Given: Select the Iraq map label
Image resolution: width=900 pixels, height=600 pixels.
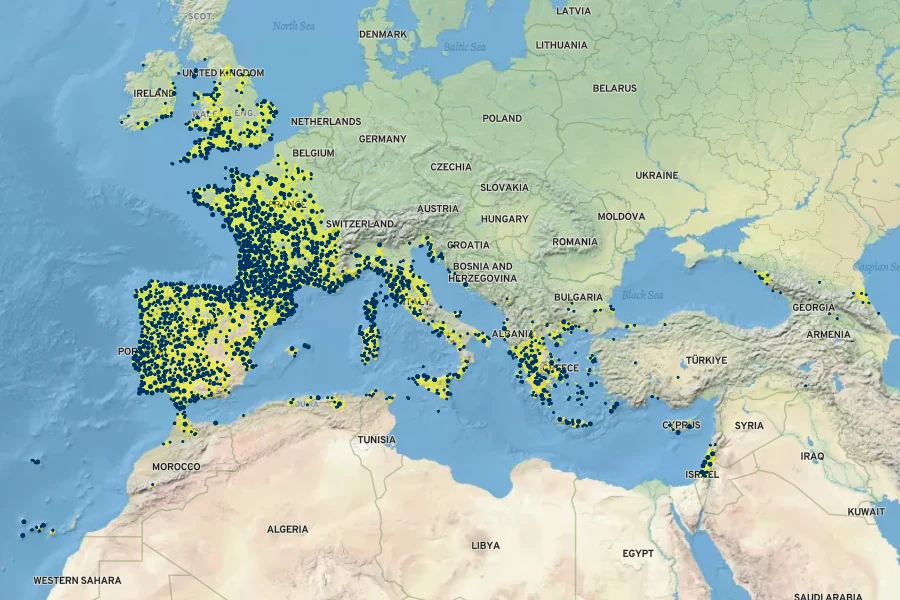Looking at the screenshot, I should (x=812, y=456).
